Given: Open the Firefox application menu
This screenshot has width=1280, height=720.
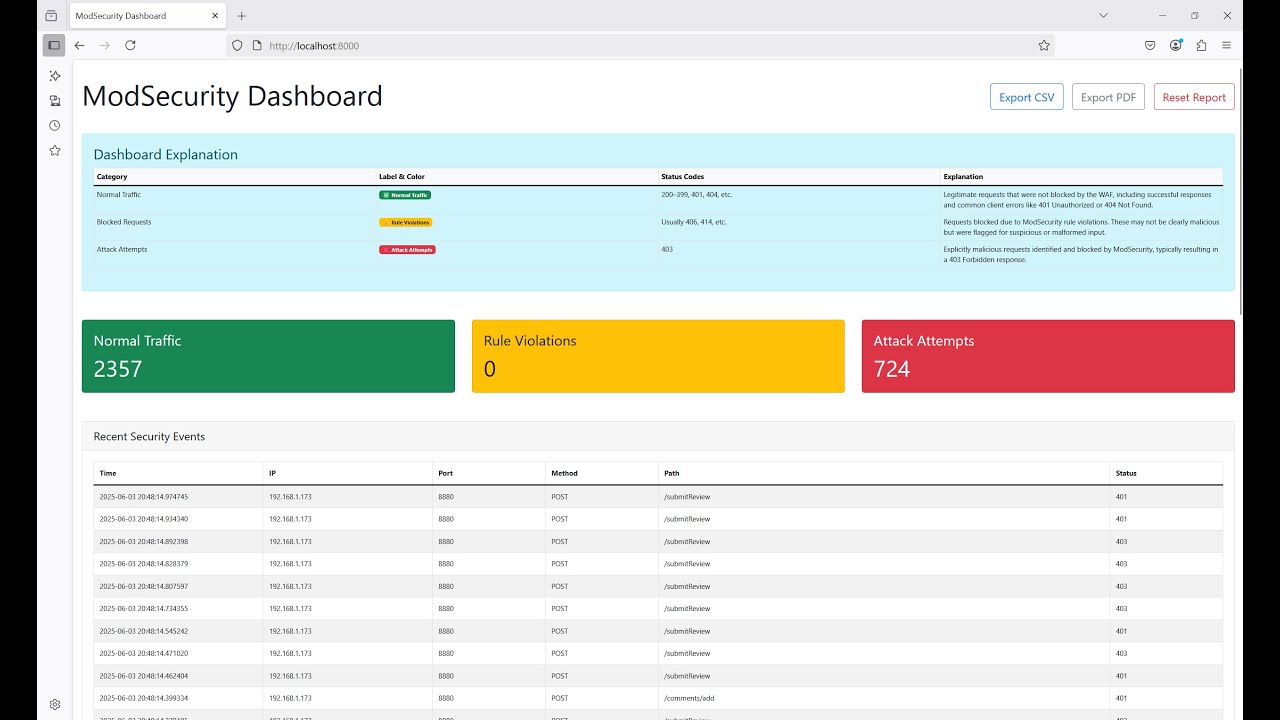Looking at the screenshot, I should [x=1226, y=45].
